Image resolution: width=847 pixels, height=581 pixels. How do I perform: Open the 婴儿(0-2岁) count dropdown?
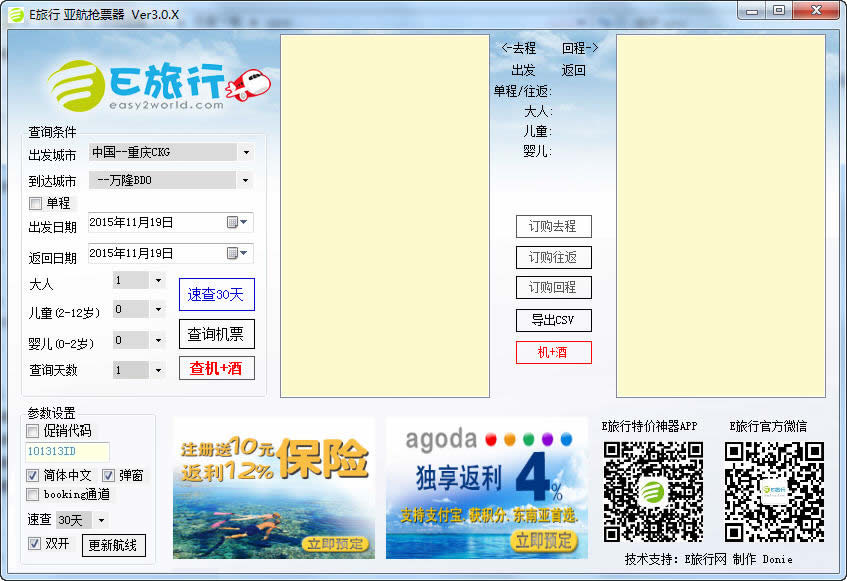(158, 340)
